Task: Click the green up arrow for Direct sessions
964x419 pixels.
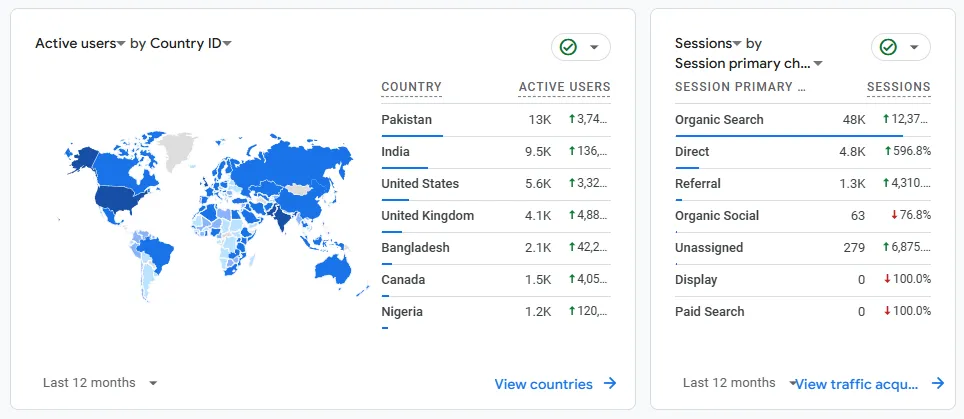Action: pos(888,151)
